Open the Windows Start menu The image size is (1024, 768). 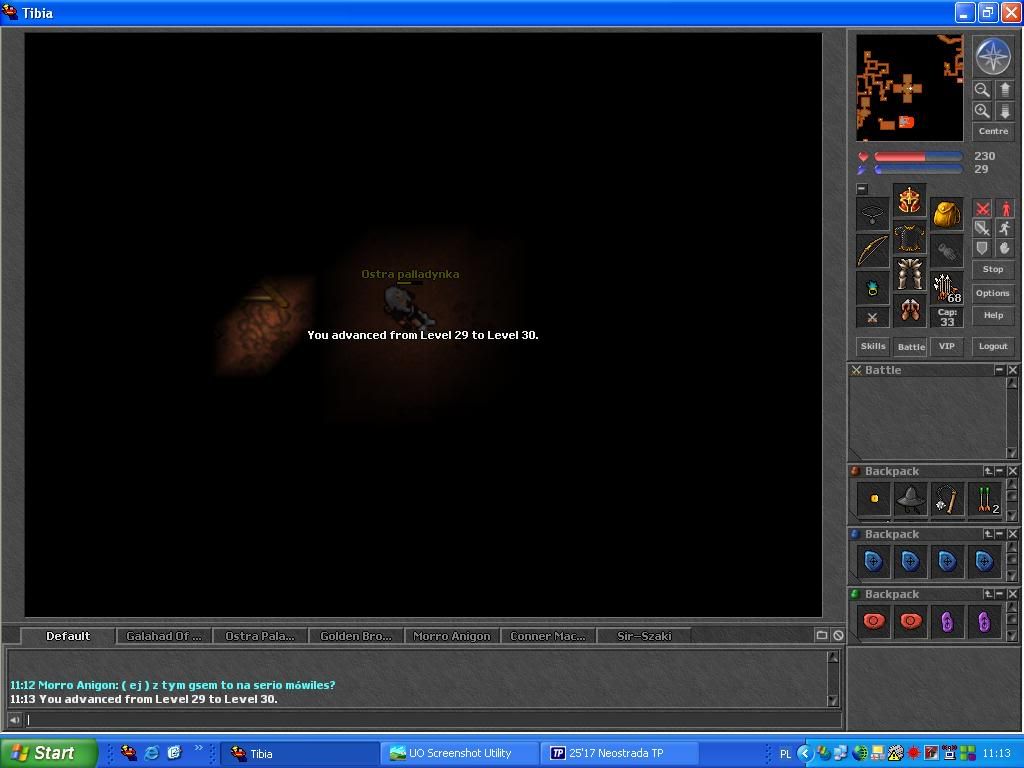coord(49,753)
